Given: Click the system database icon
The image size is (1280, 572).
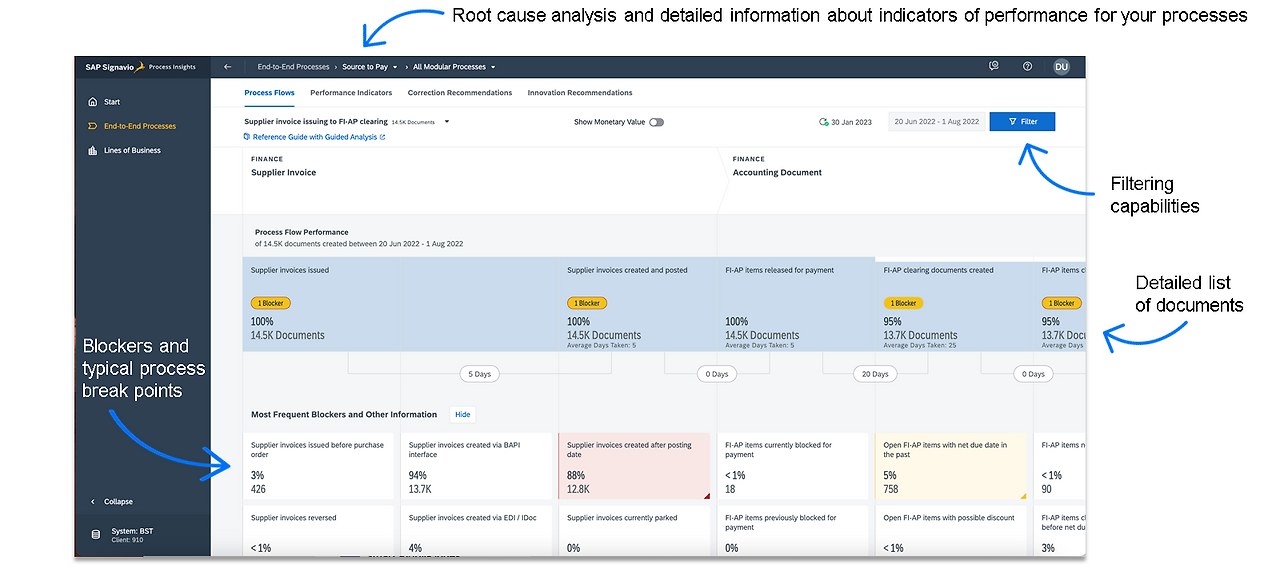Looking at the screenshot, I should point(96,535).
